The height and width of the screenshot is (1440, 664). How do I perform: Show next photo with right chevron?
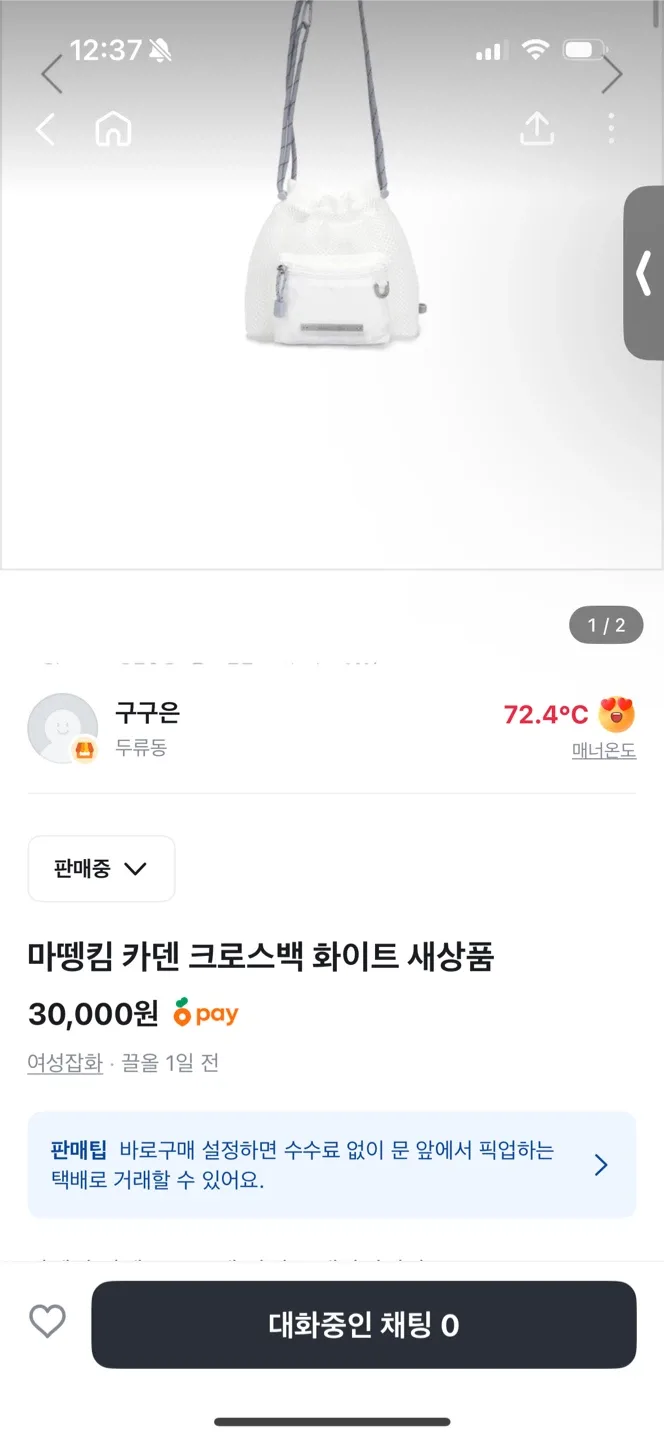click(x=611, y=74)
